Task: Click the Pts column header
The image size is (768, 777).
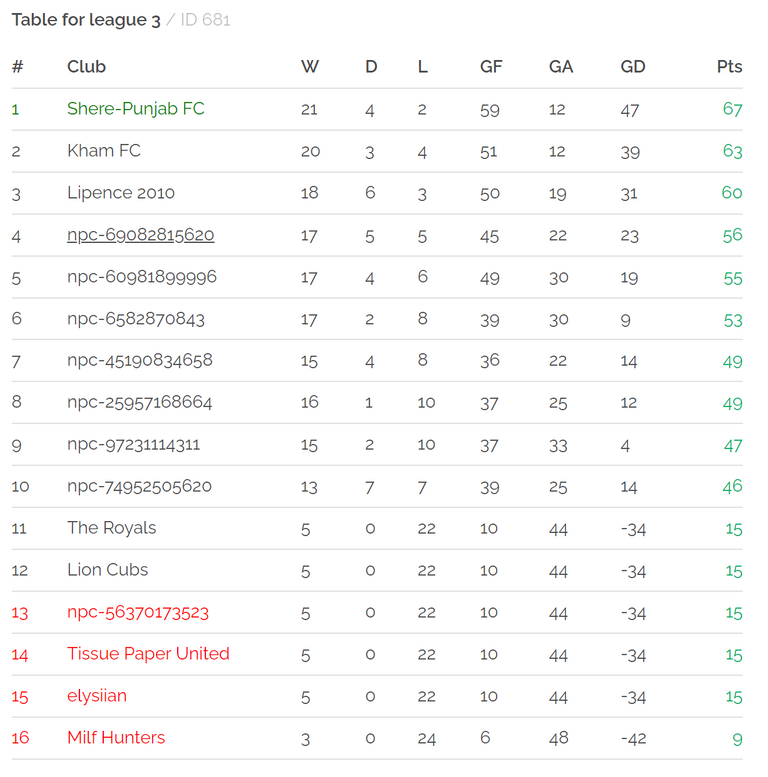Action: (729, 66)
